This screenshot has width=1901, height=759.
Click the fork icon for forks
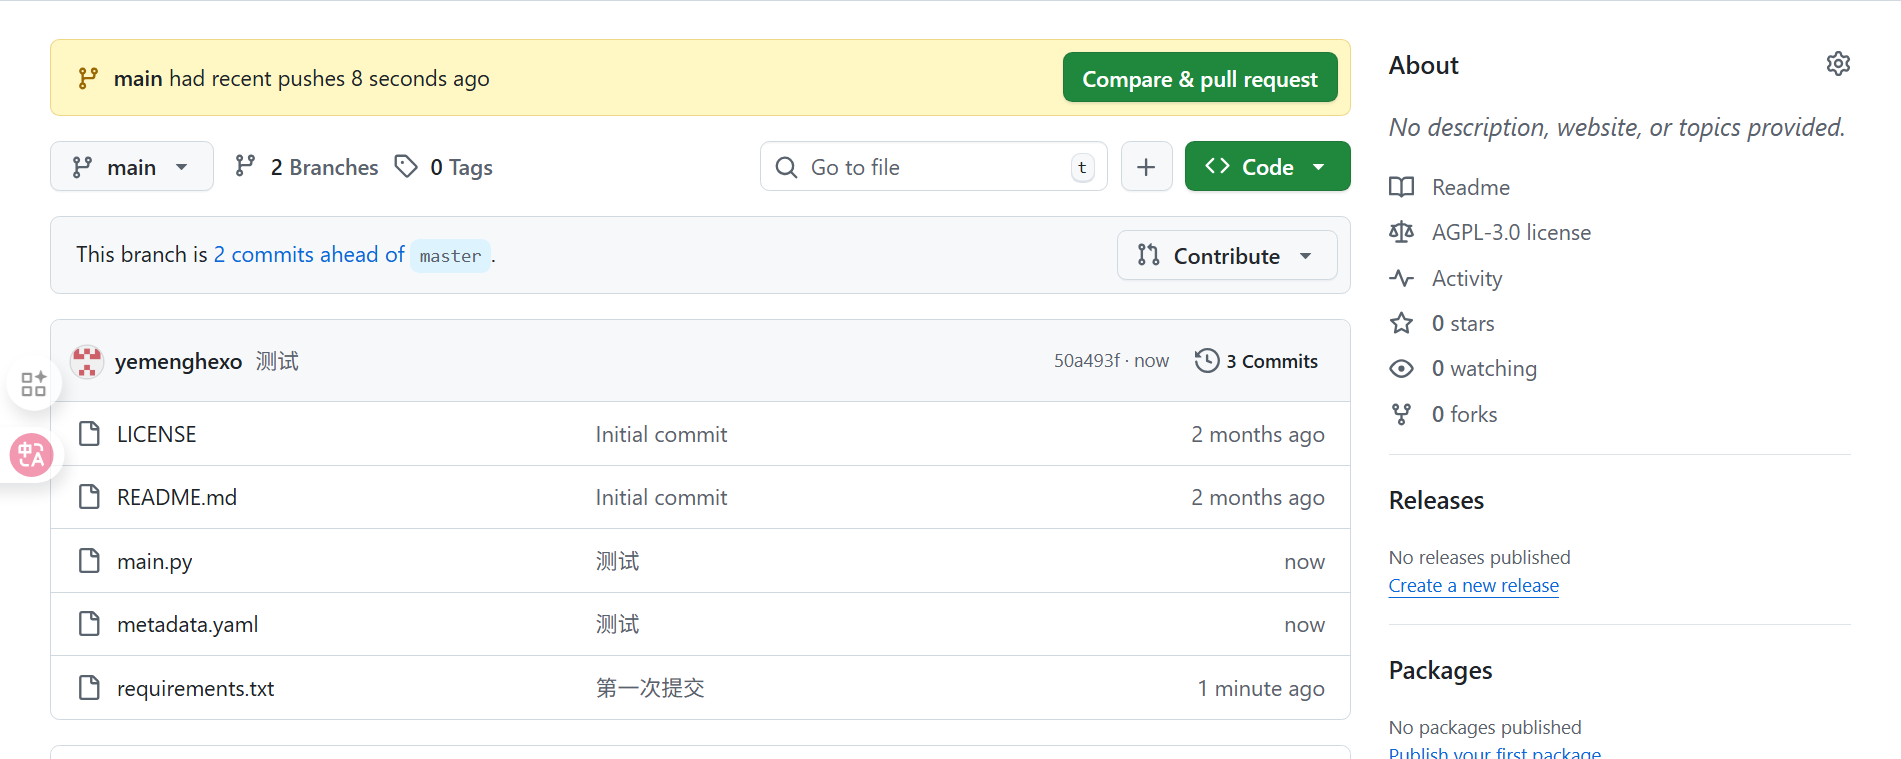pos(1401,414)
